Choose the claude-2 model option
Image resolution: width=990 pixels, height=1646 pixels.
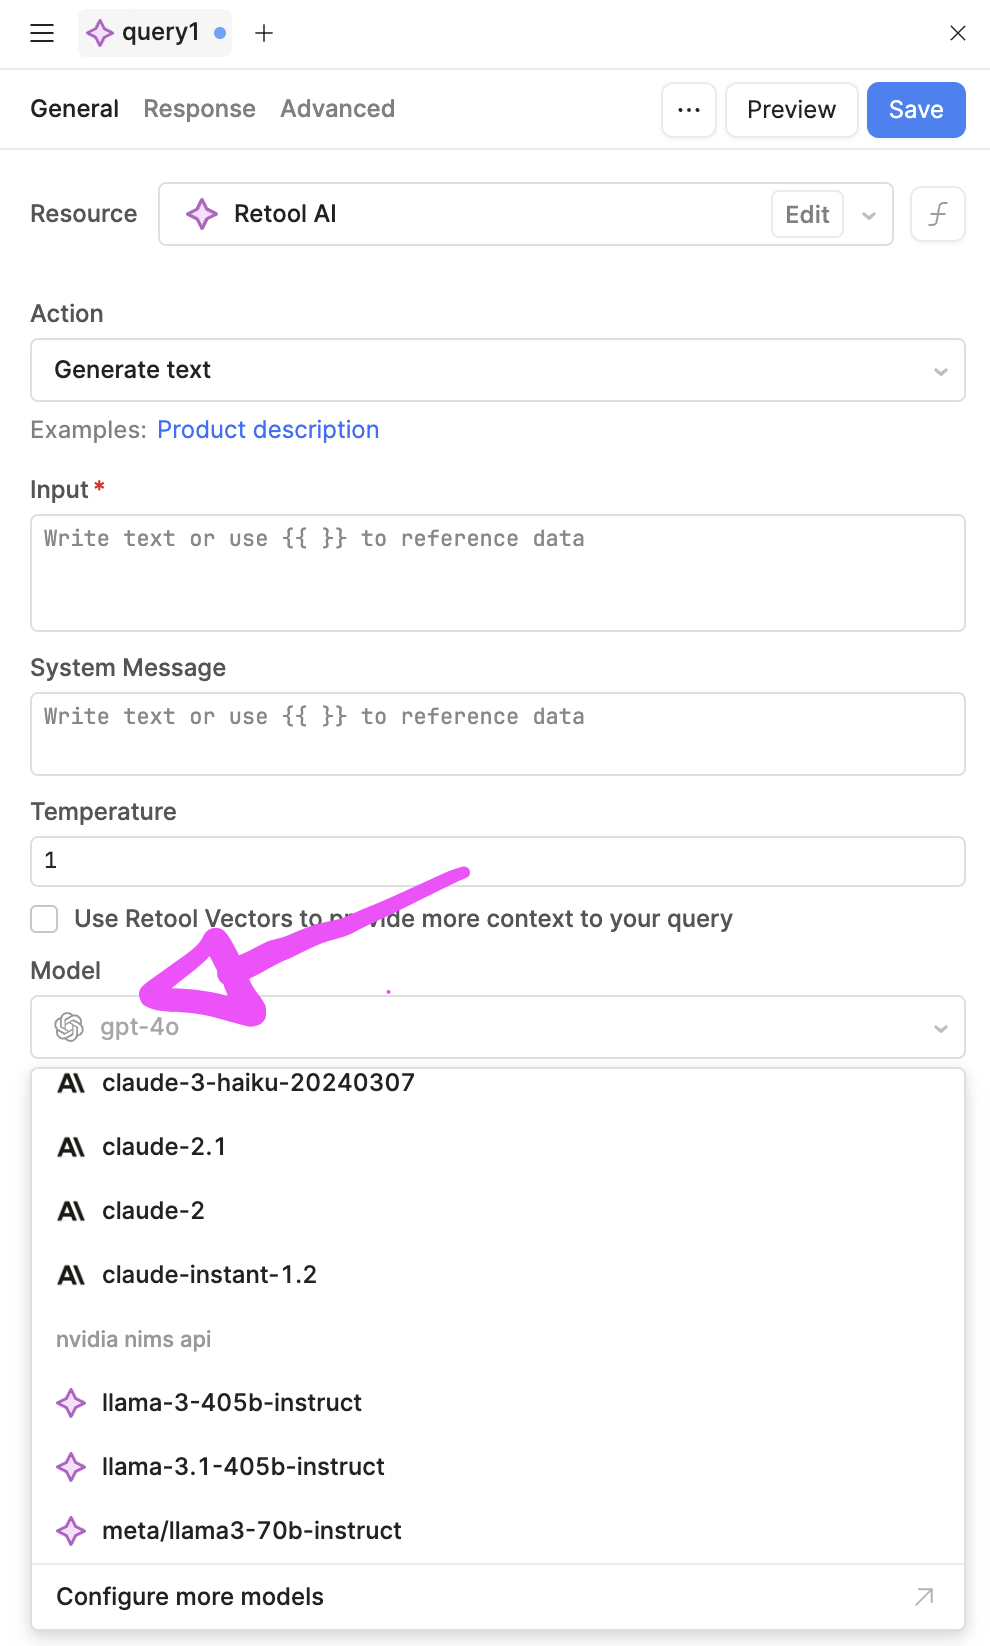coord(498,1211)
